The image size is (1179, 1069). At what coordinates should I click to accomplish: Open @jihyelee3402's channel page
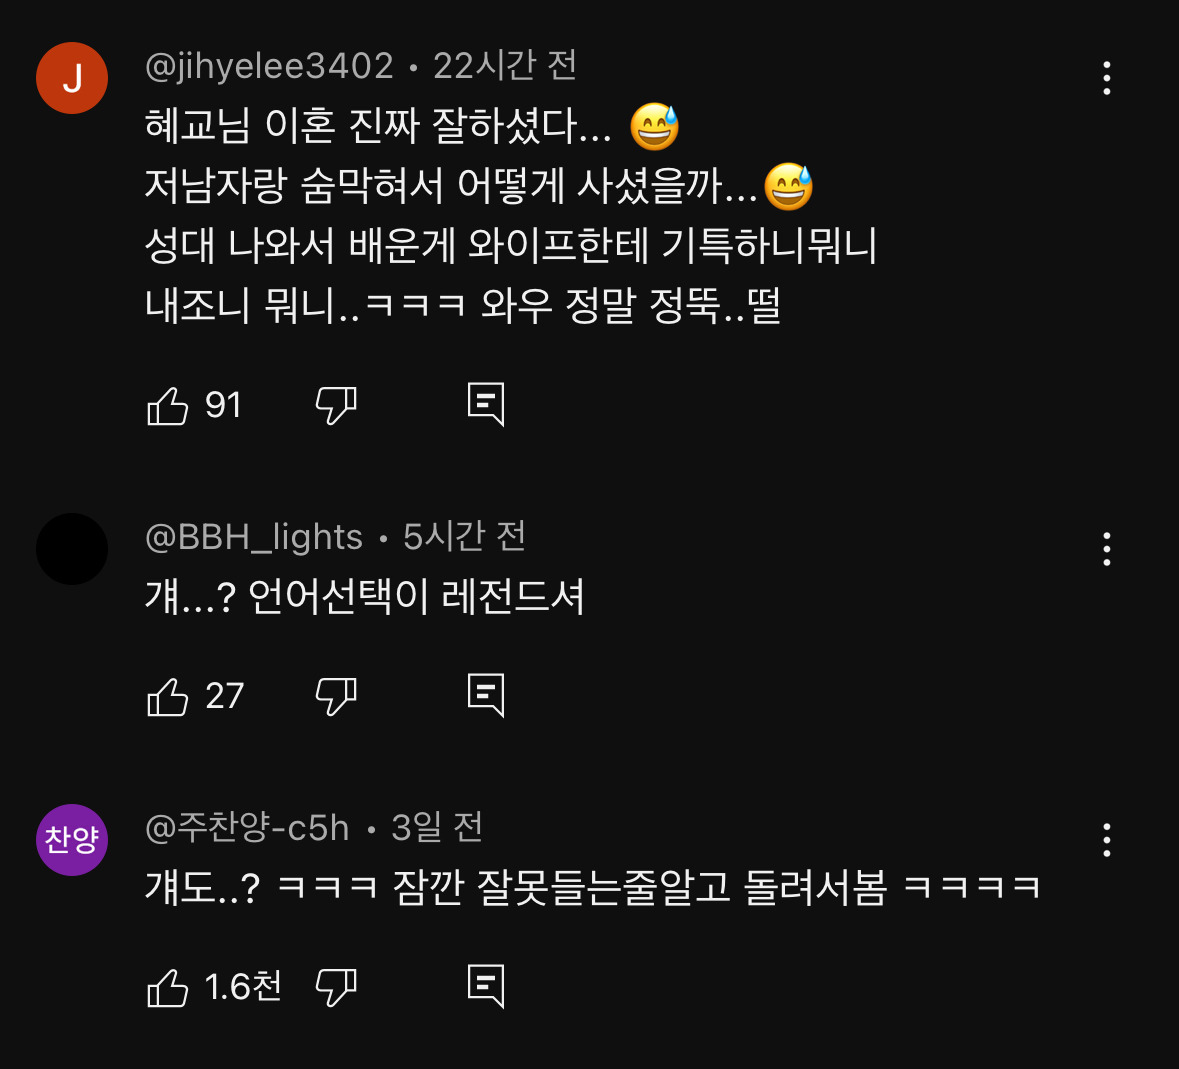click(x=268, y=64)
